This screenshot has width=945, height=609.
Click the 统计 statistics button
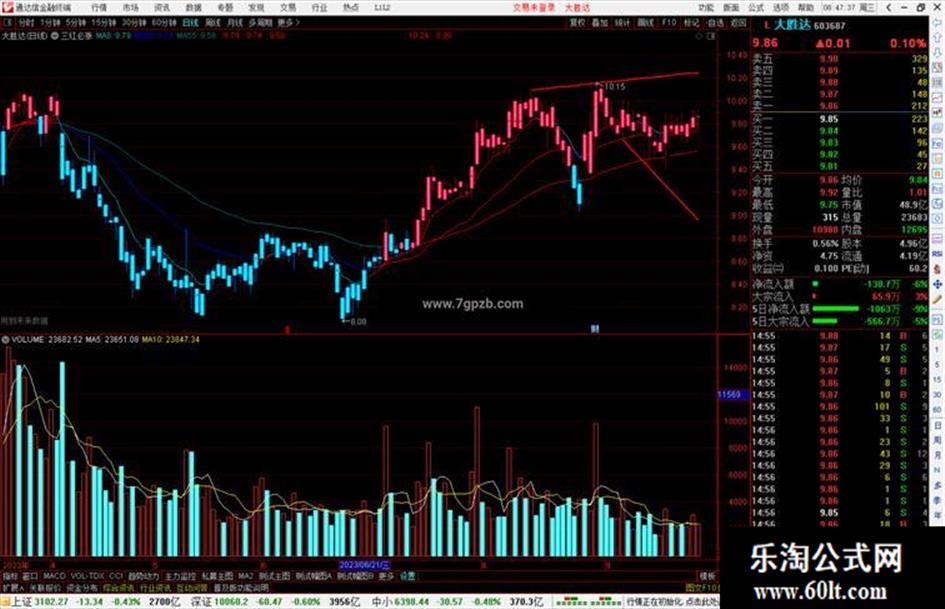(x=623, y=22)
